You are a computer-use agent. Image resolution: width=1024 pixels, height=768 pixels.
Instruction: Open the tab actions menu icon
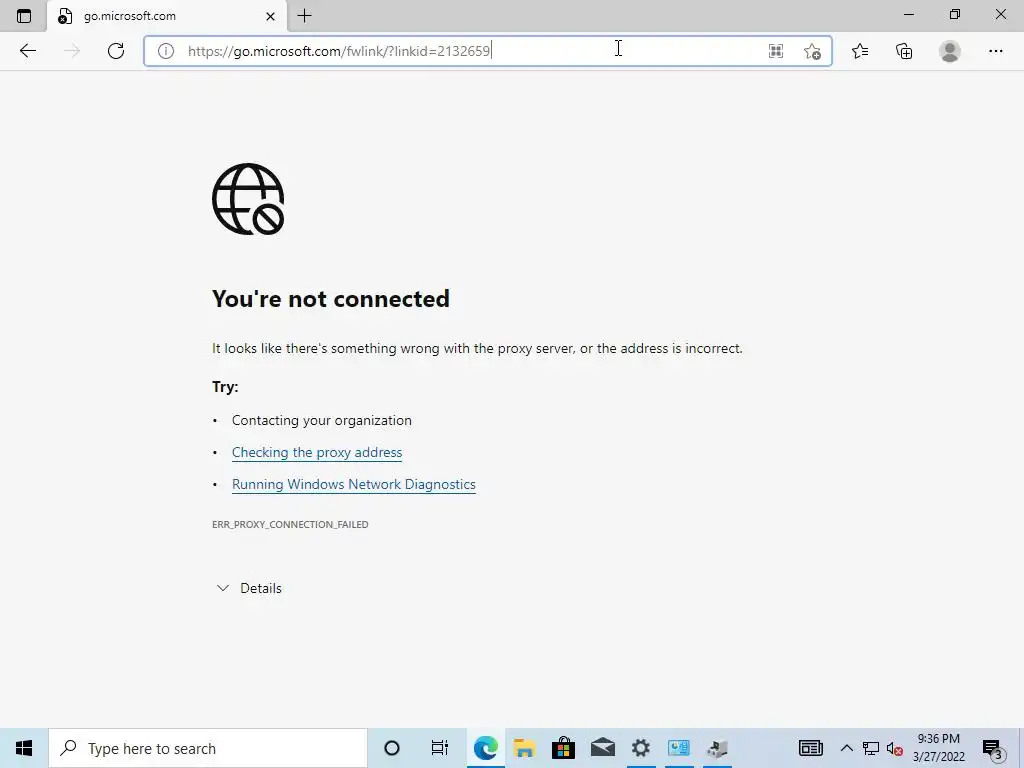pos(24,16)
